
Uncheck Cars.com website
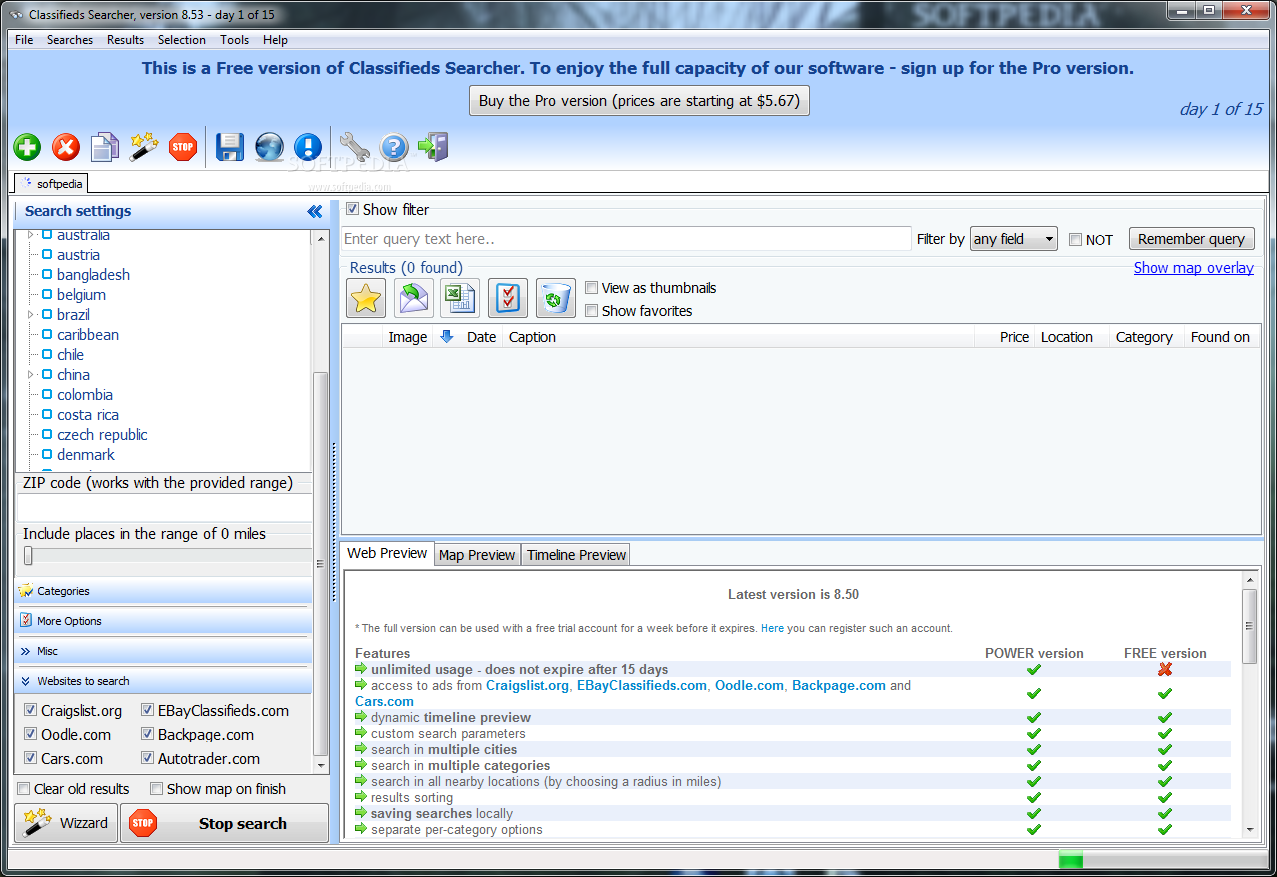pos(30,759)
